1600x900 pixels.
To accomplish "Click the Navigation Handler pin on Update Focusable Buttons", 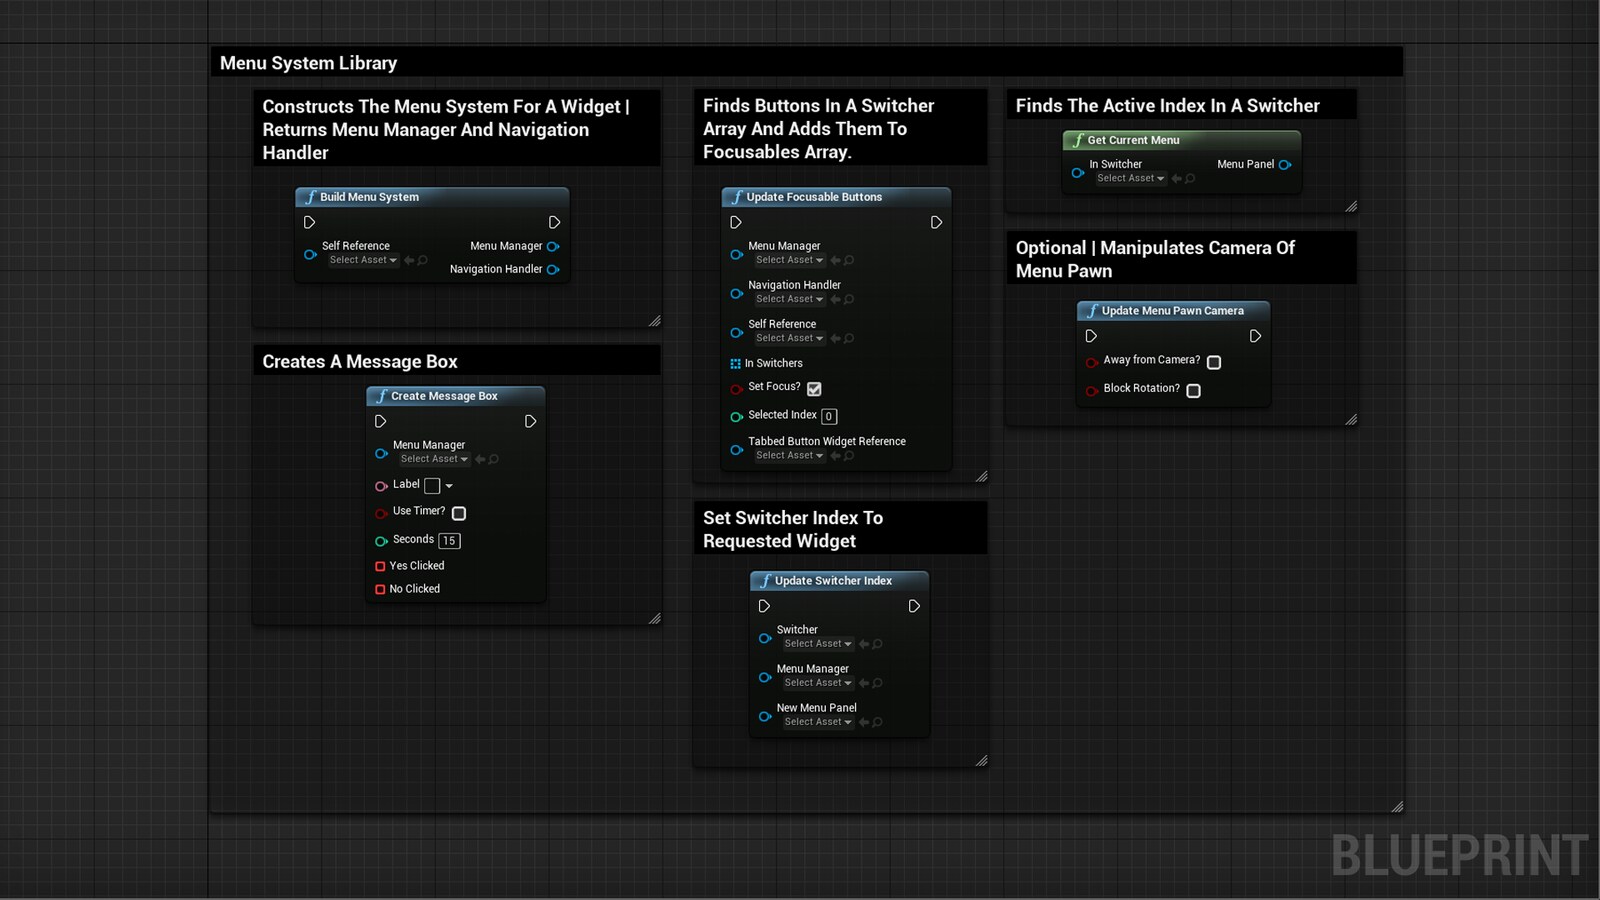I will tap(736, 293).
